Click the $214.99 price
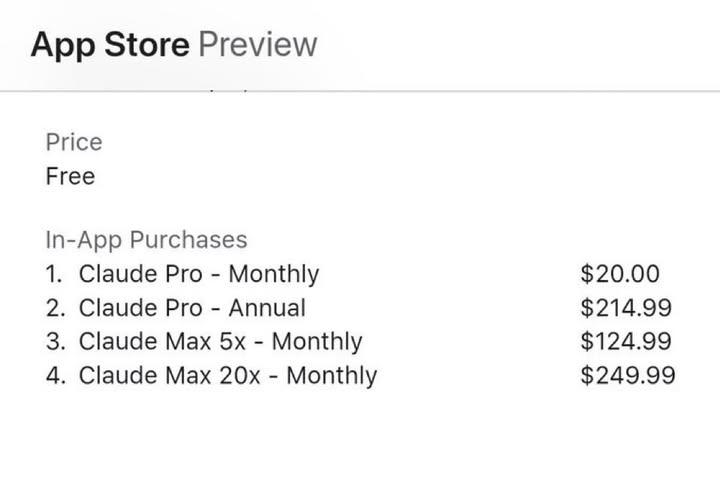 [x=625, y=308]
